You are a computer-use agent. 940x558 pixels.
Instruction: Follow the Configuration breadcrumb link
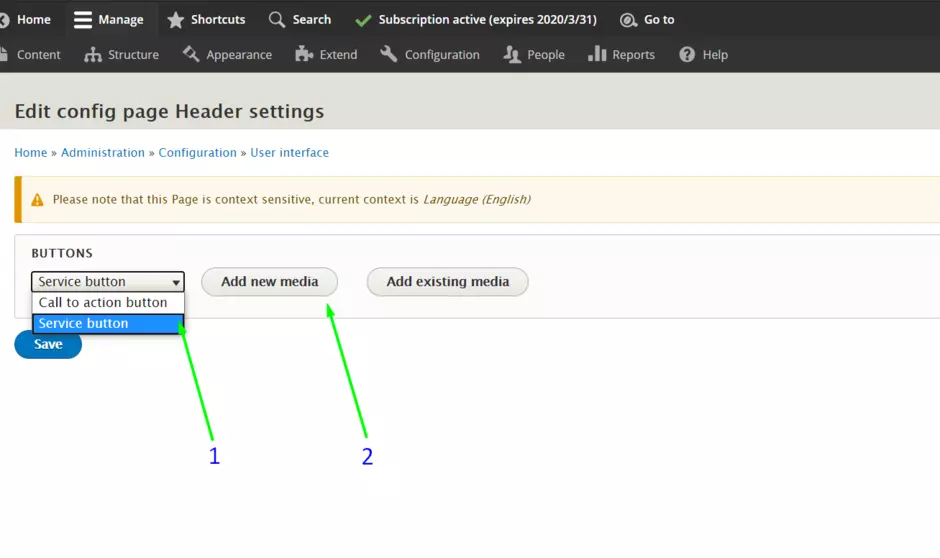click(x=197, y=153)
